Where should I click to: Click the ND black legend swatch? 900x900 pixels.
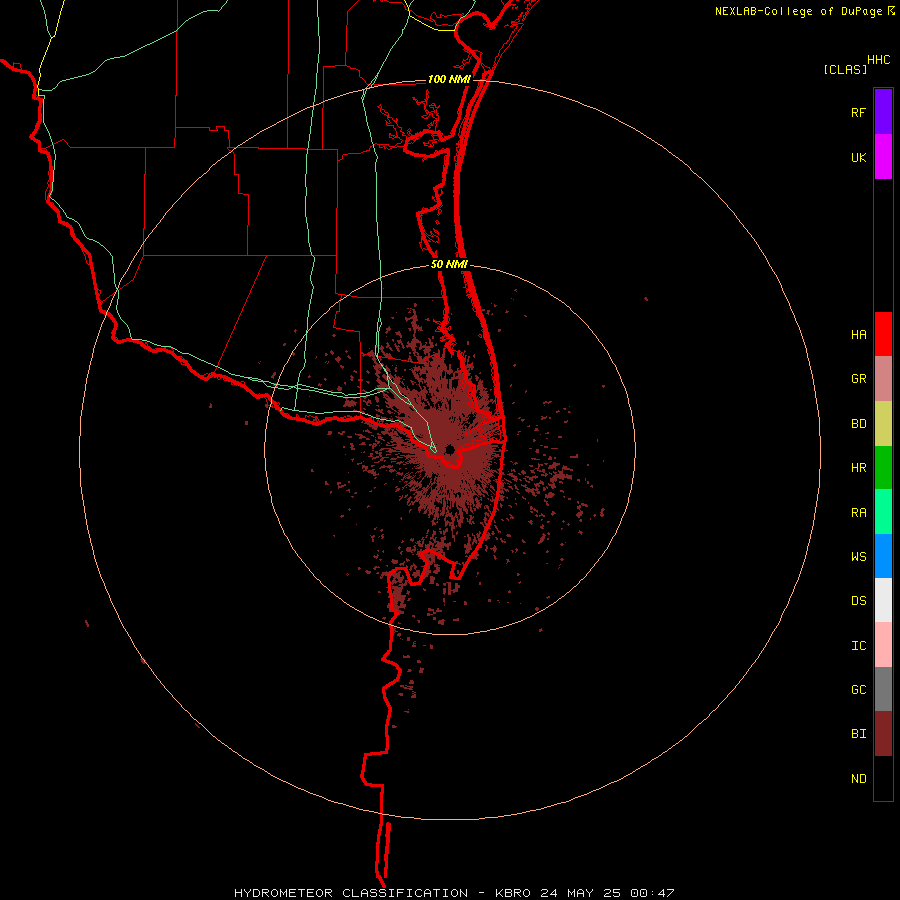[x=883, y=778]
